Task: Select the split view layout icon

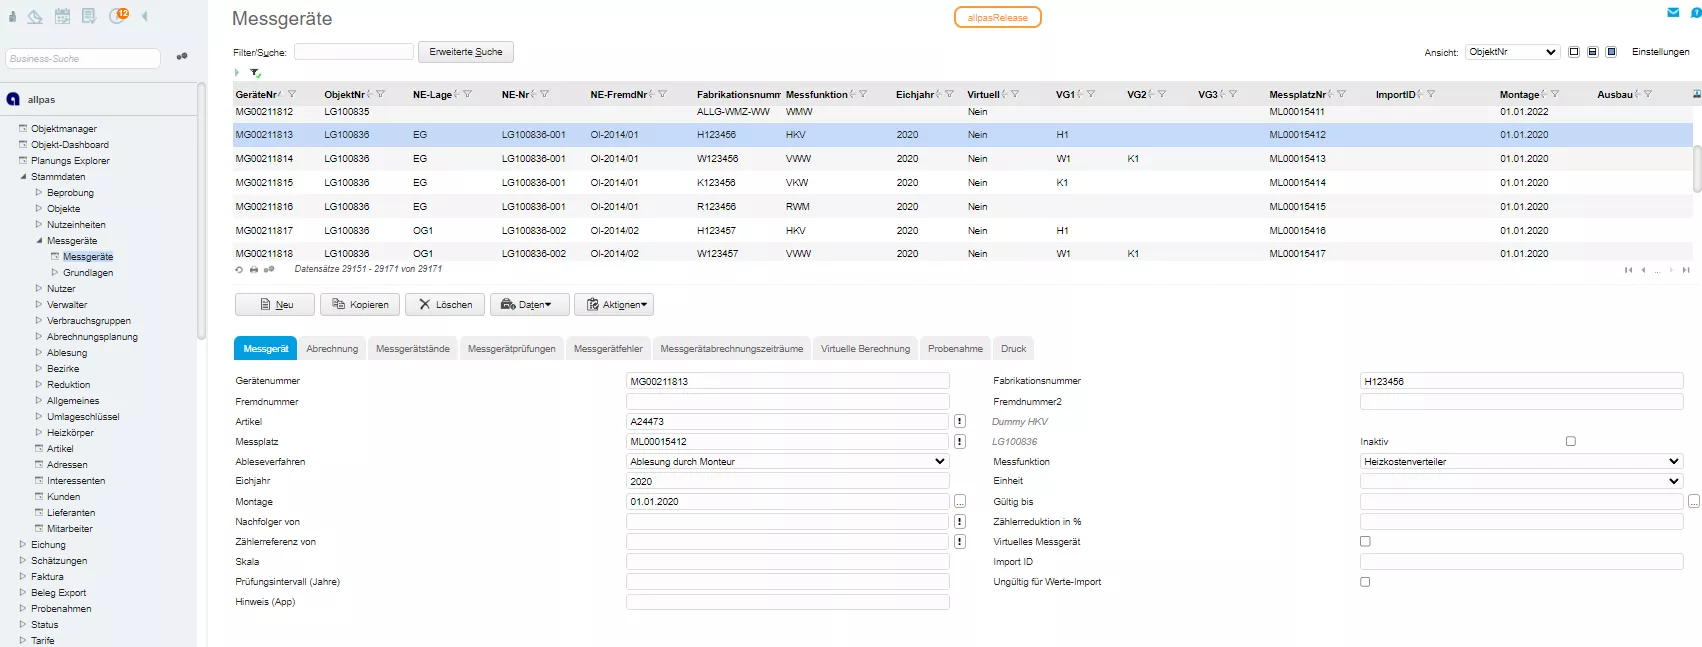Action: (1592, 52)
